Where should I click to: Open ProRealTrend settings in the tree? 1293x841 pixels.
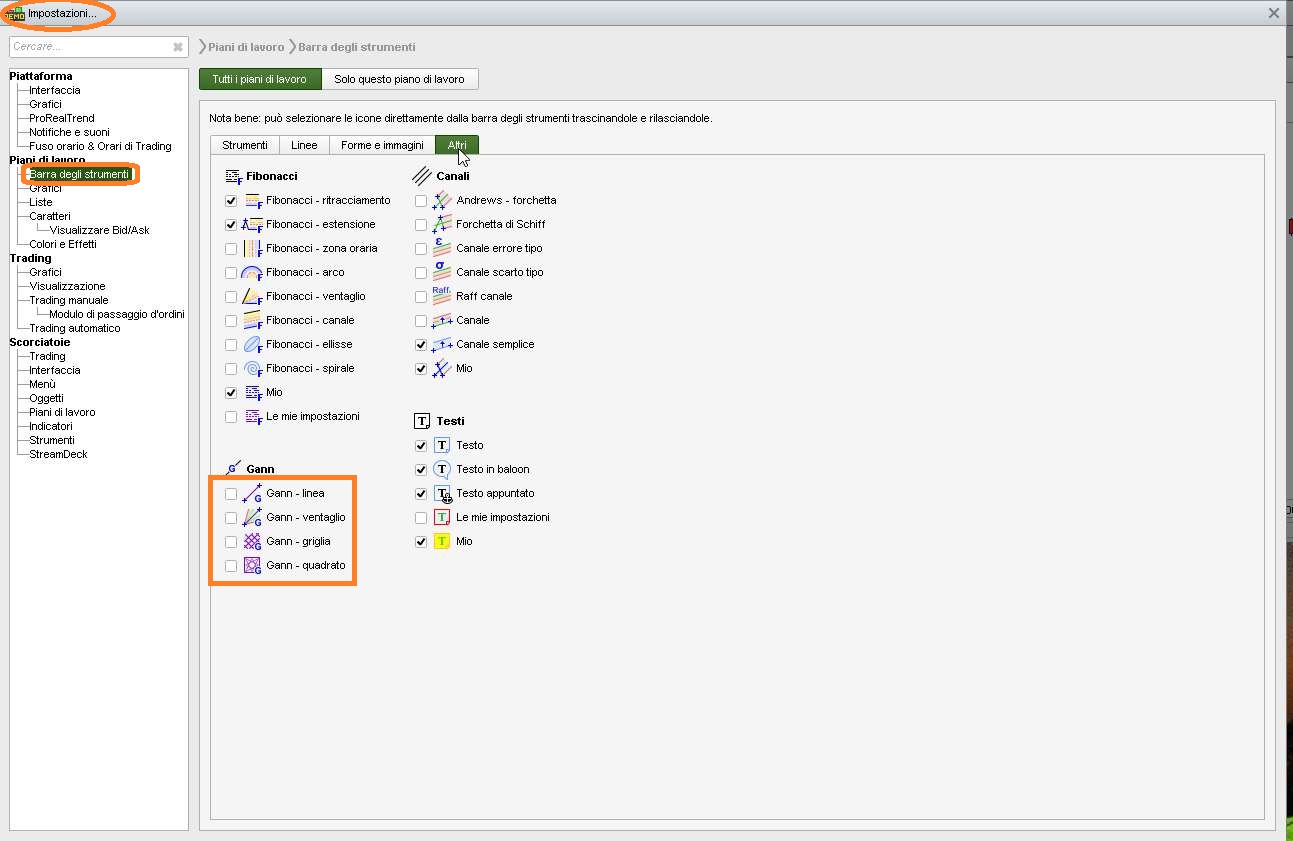(62, 118)
